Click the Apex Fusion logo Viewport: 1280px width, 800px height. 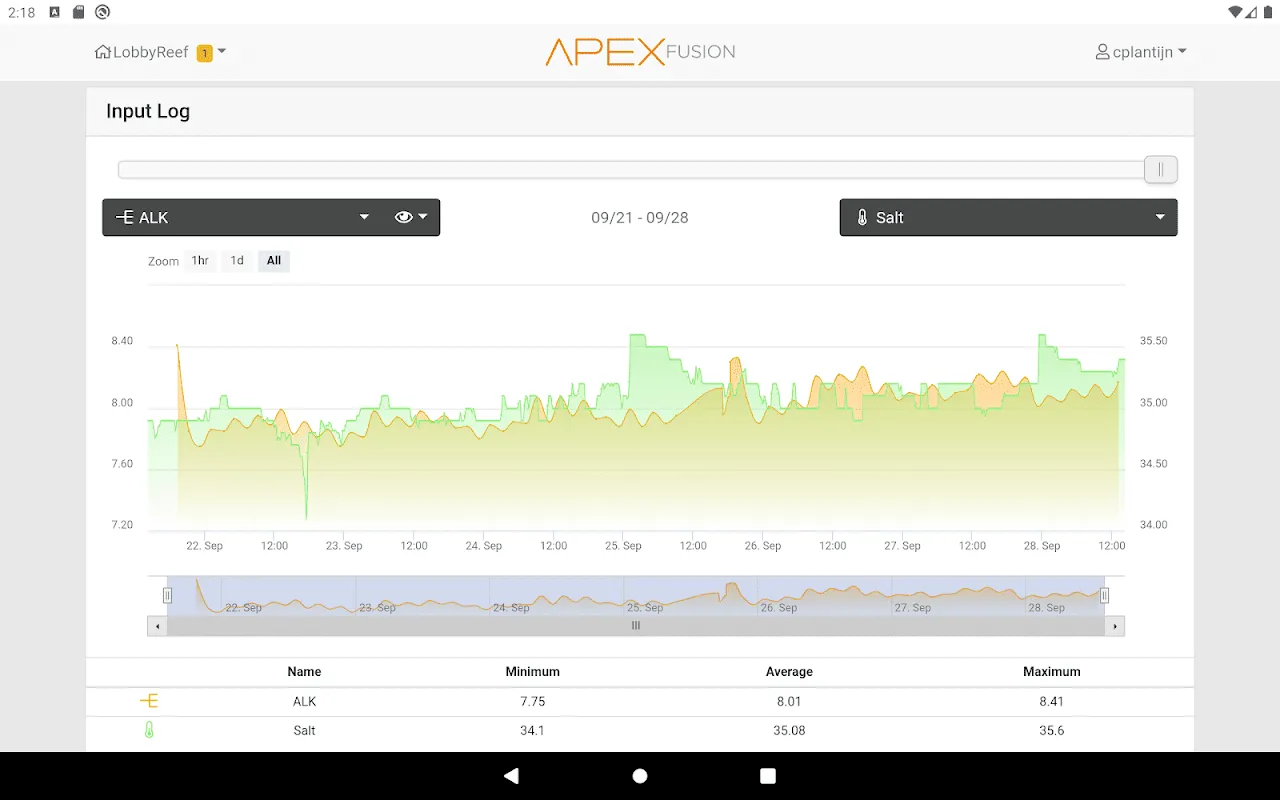640,51
